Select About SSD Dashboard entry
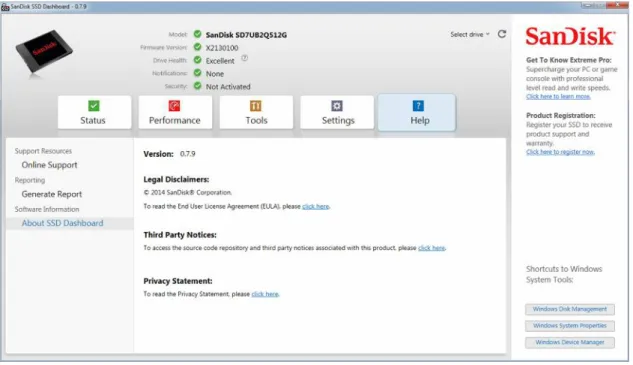This screenshot has width=633, height=365. coord(63,223)
